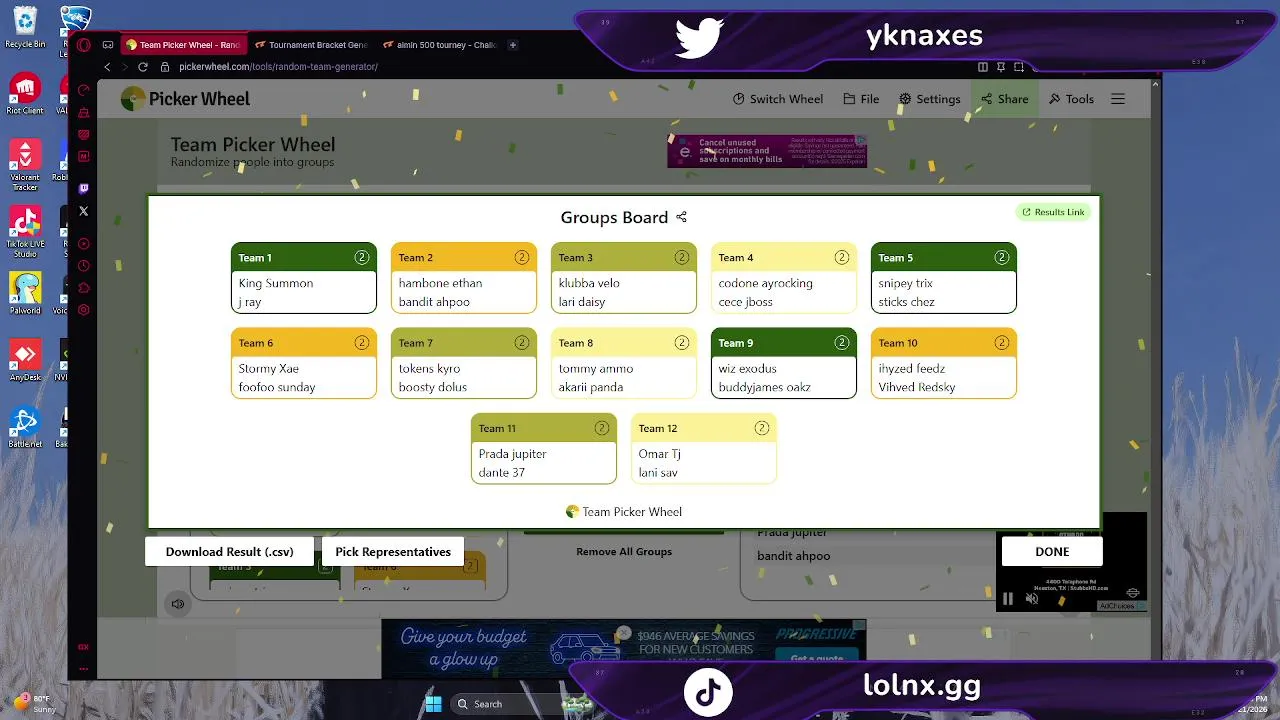The height and width of the screenshot is (720, 1280).
Task: Click split-screen icon in browser toolbar
Action: [983, 67]
